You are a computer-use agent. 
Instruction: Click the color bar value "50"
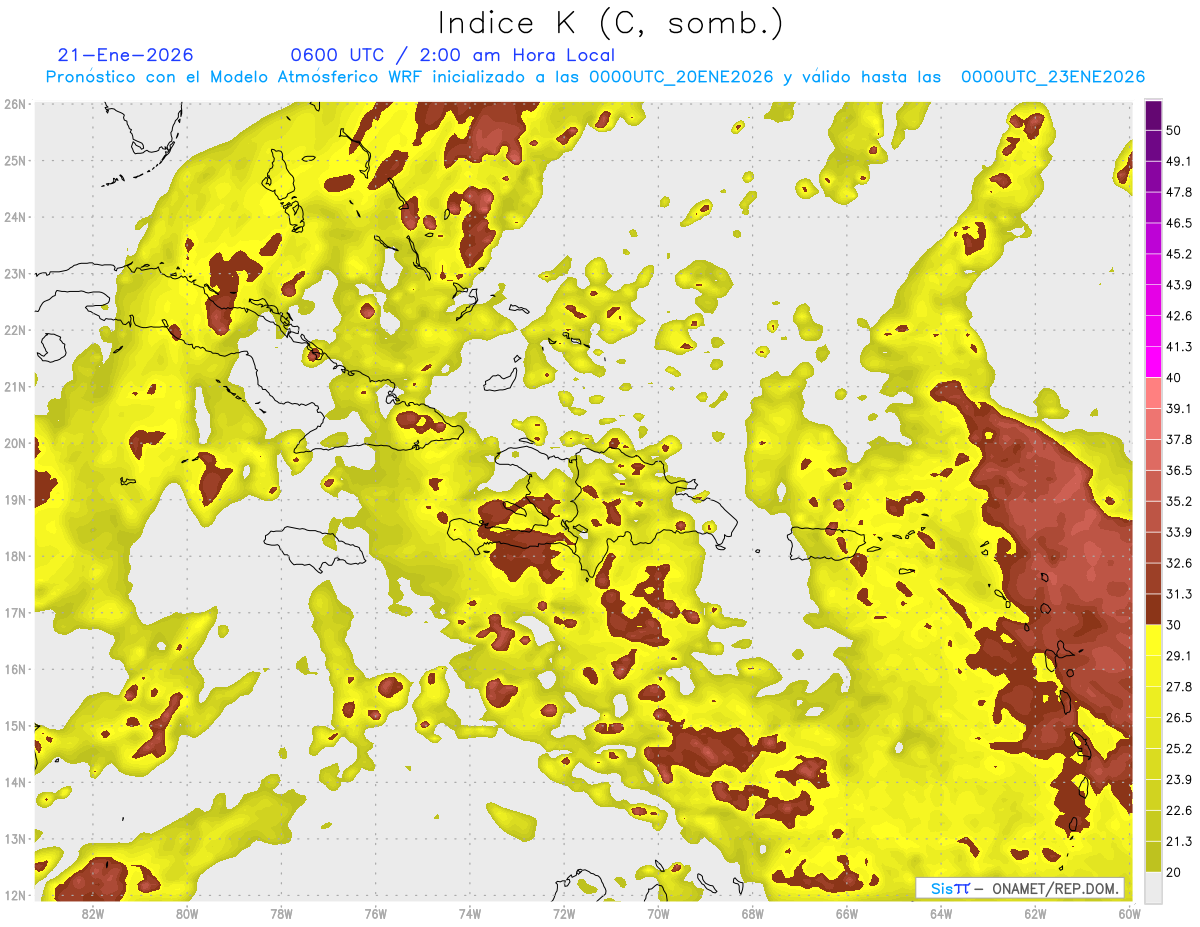1175,130
